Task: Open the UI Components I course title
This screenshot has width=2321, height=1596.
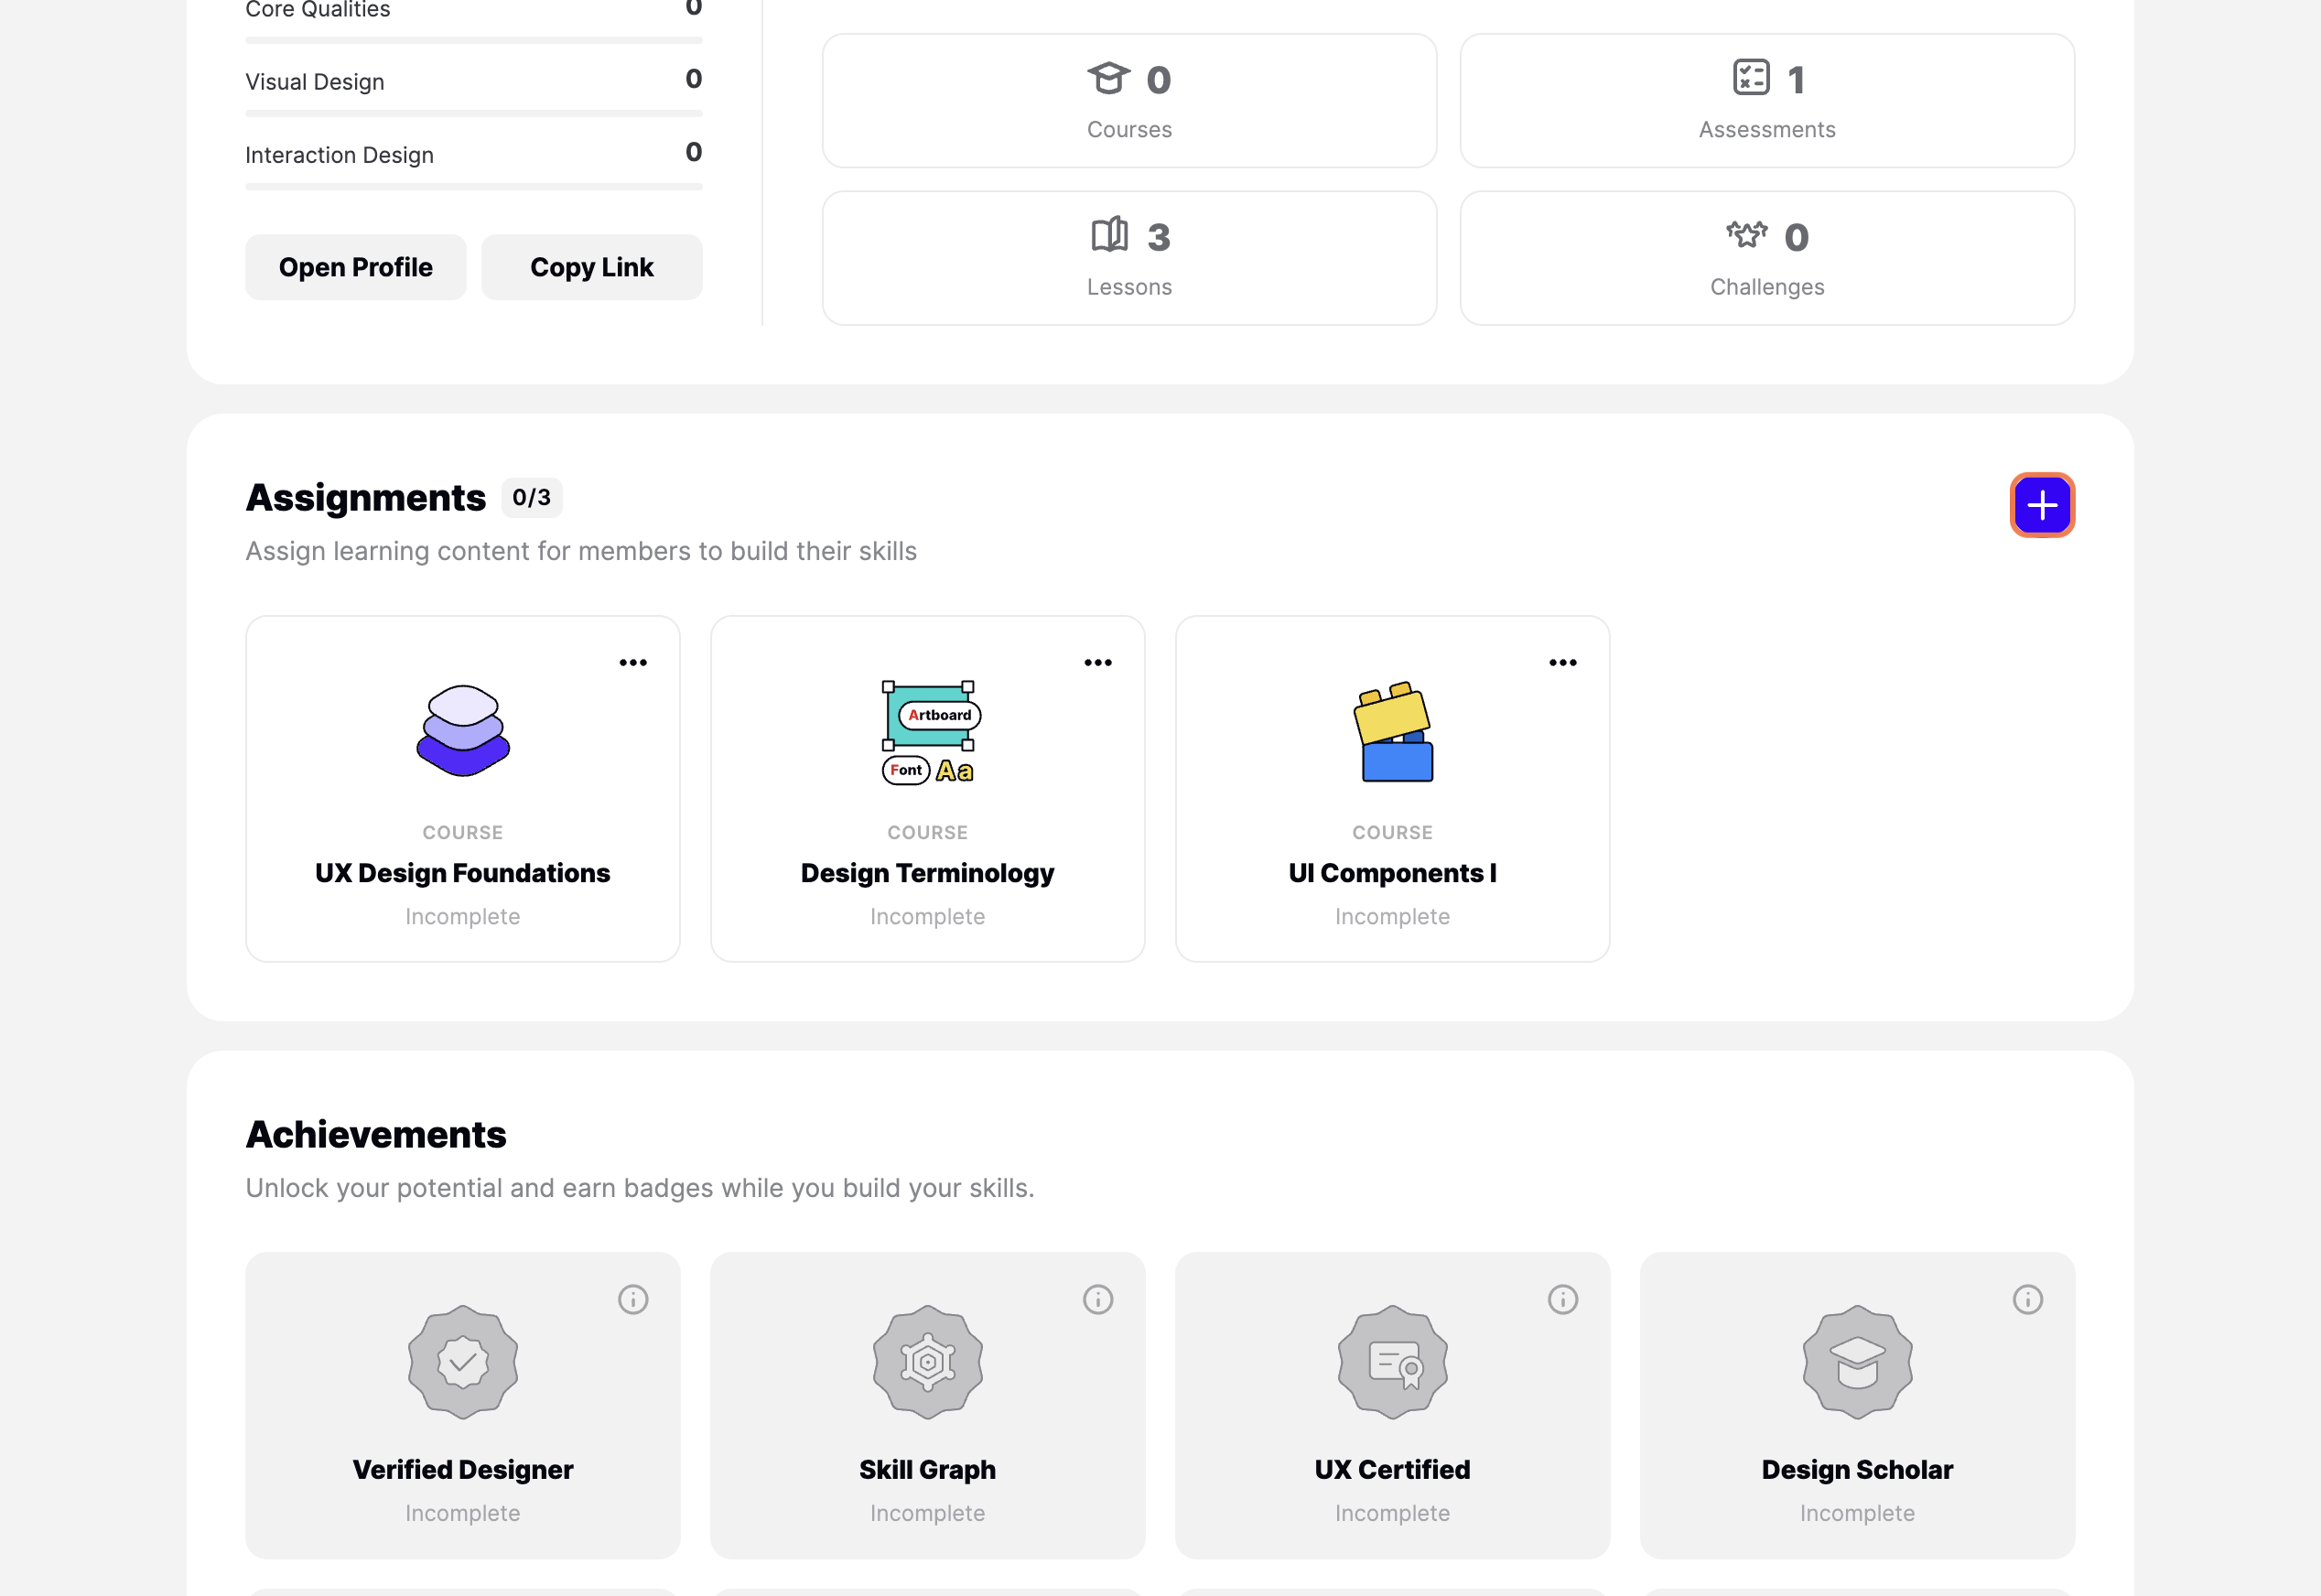Action: (1393, 873)
